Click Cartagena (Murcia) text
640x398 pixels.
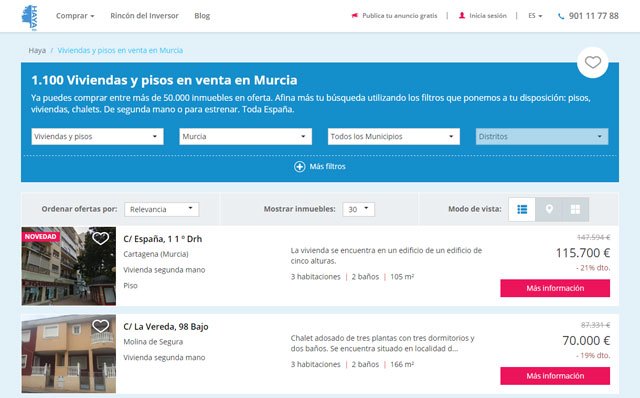156,254
